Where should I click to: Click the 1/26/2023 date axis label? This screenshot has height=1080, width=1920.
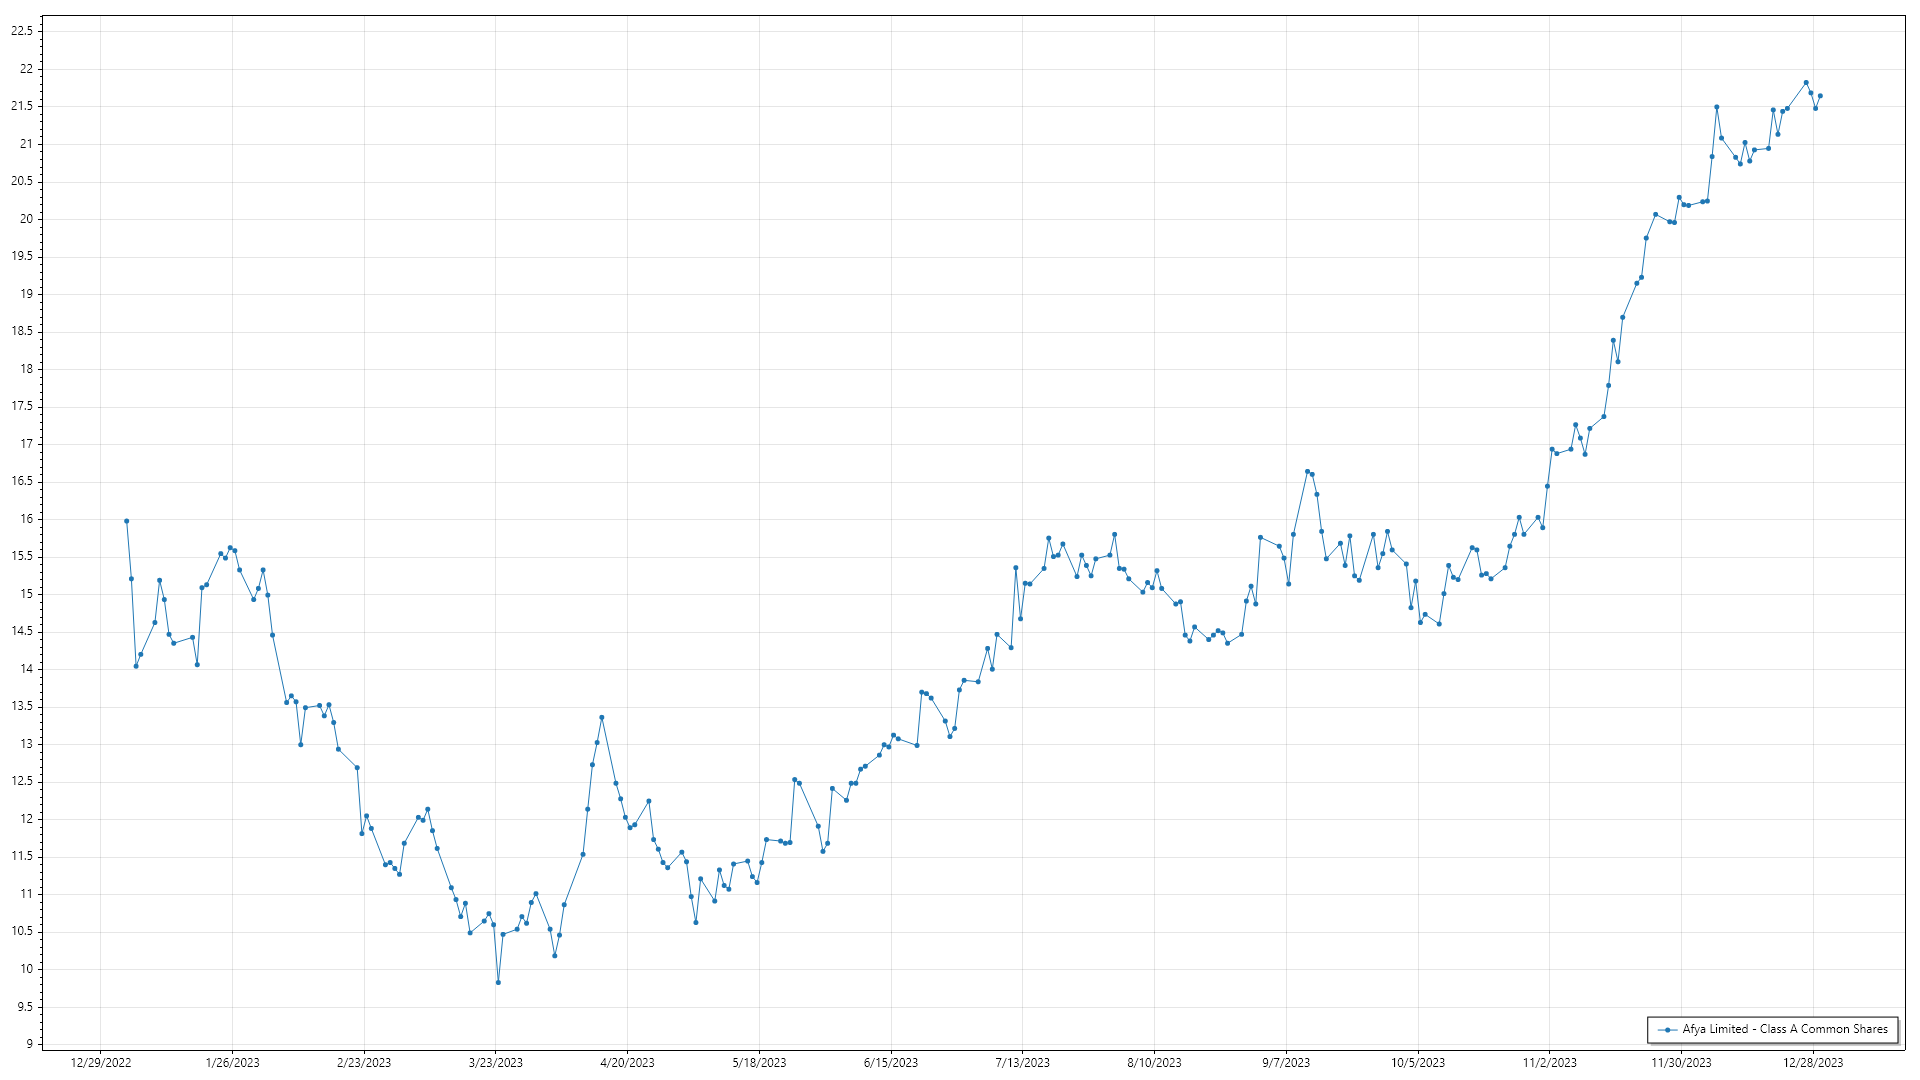click(232, 1063)
